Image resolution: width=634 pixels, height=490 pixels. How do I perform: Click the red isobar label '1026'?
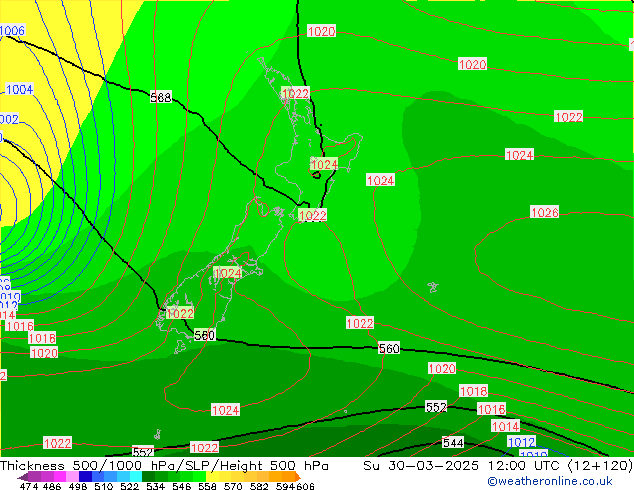coord(545,212)
